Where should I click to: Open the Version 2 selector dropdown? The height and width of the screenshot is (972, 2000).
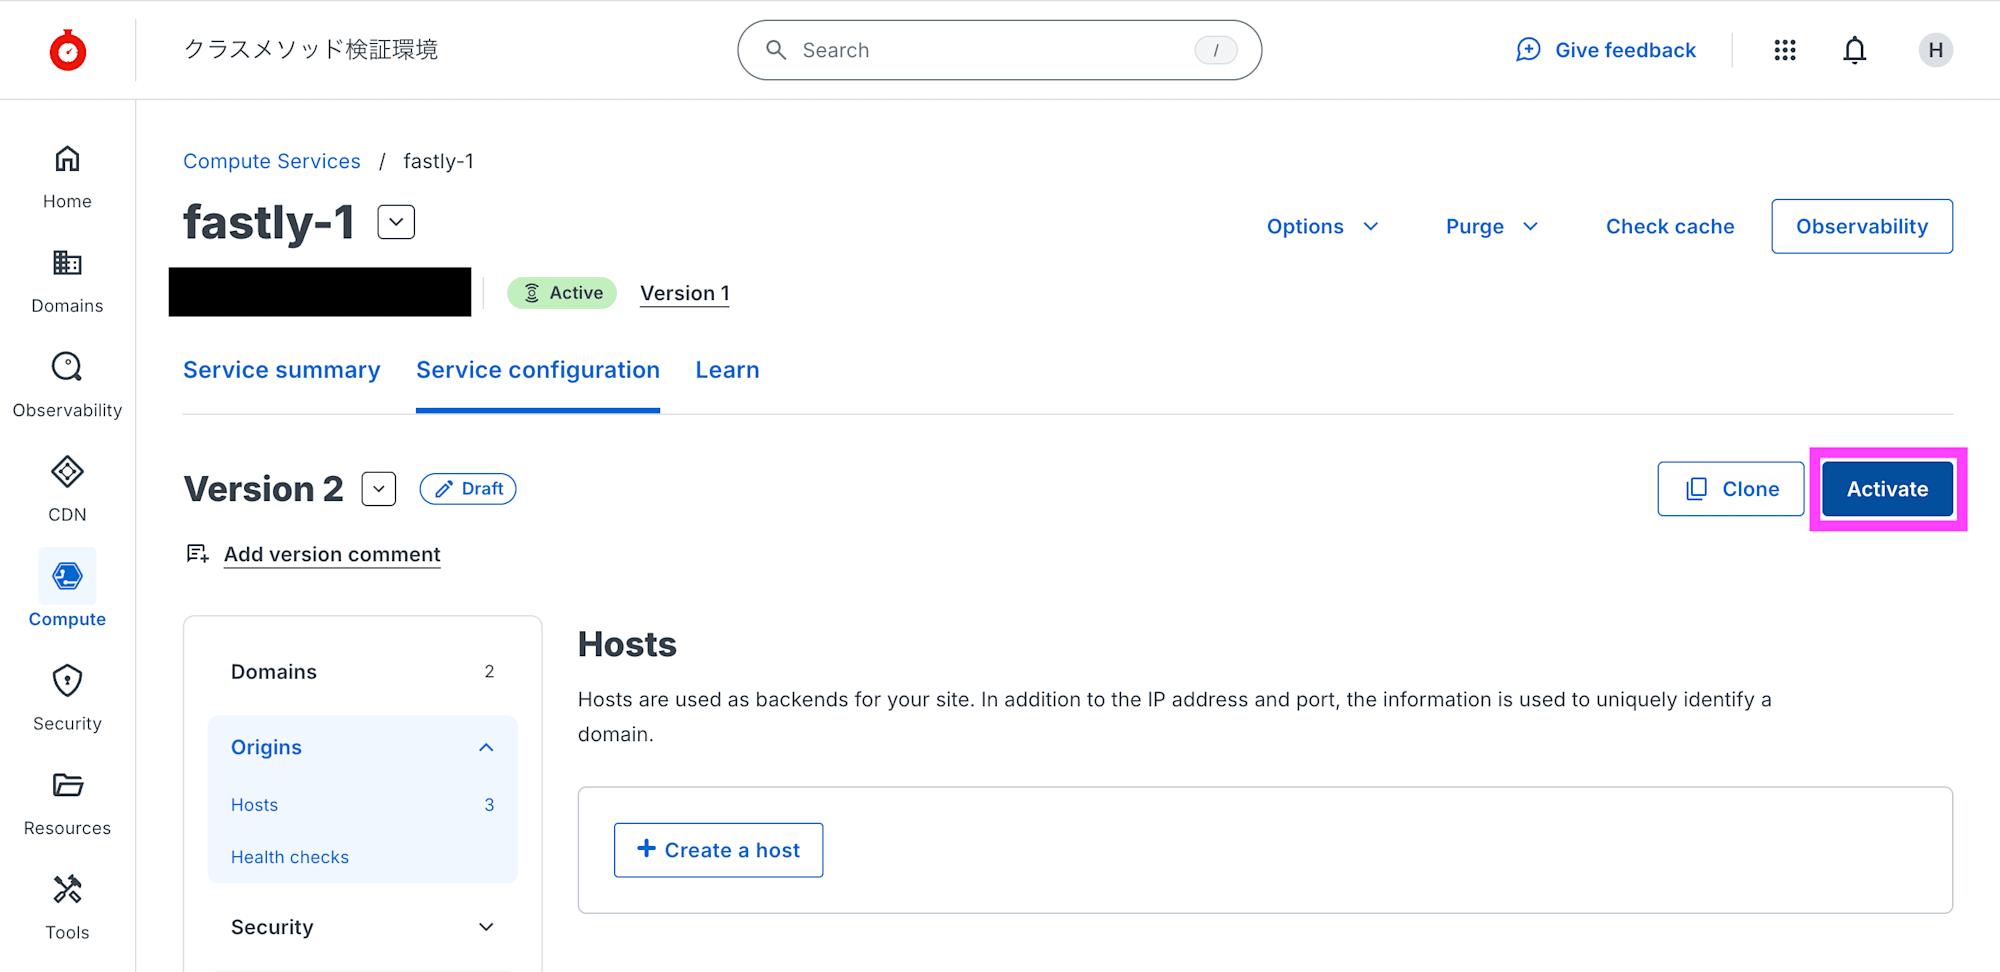click(379, 489)
